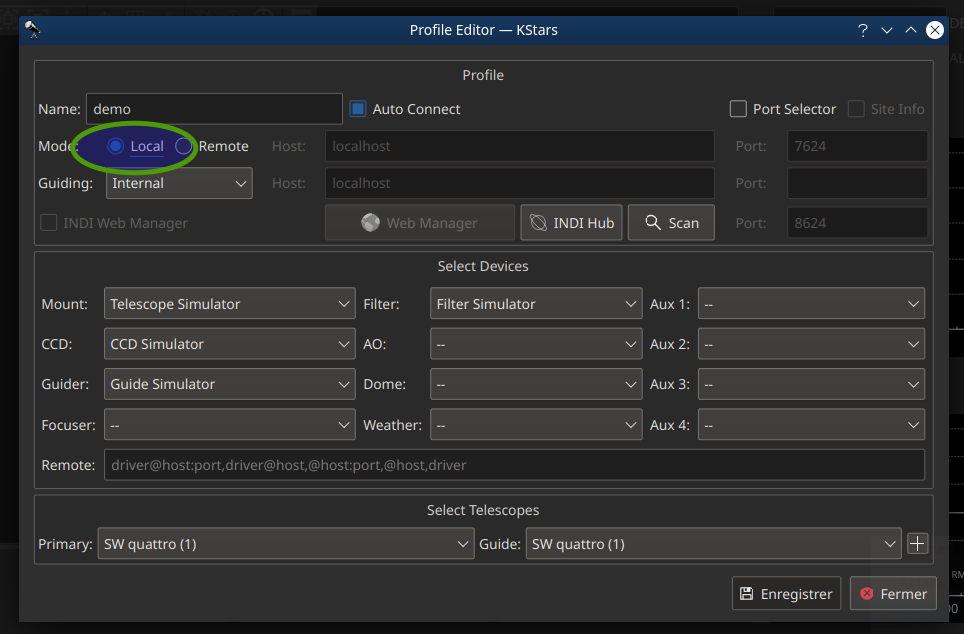Screen dimensions: 964x634
Task: Click the Remote drivers input field
Action: tap(514, 465)
